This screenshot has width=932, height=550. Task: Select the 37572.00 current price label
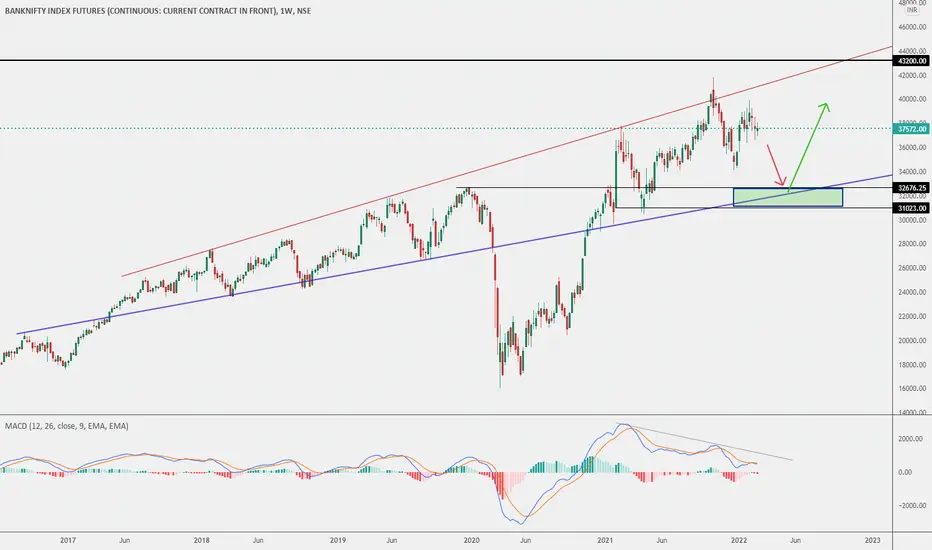tap(912, 129)
